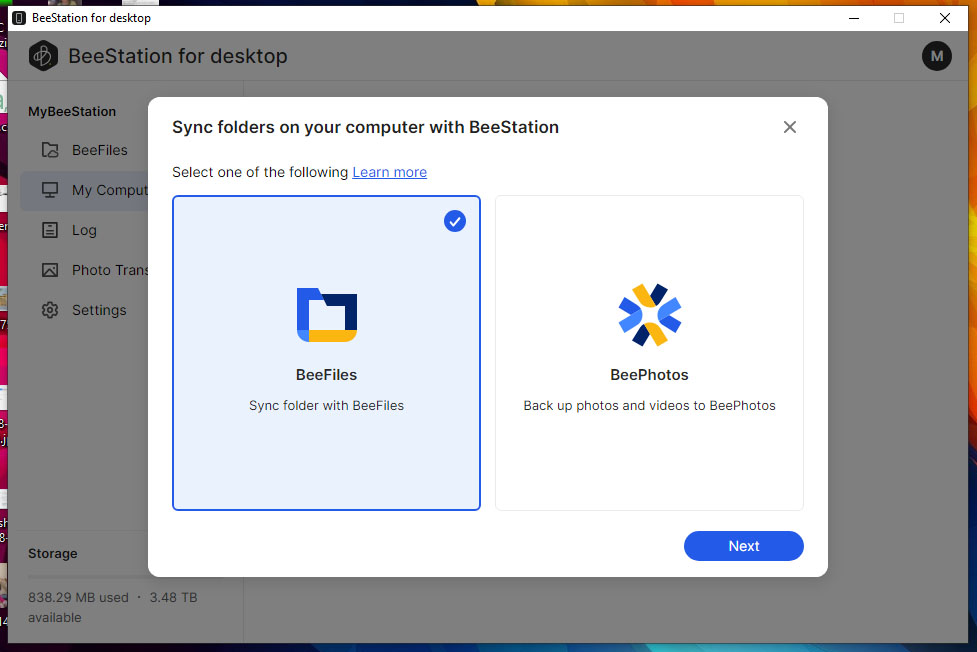Open the Log sidebar menu item

(x=84, y=230)
